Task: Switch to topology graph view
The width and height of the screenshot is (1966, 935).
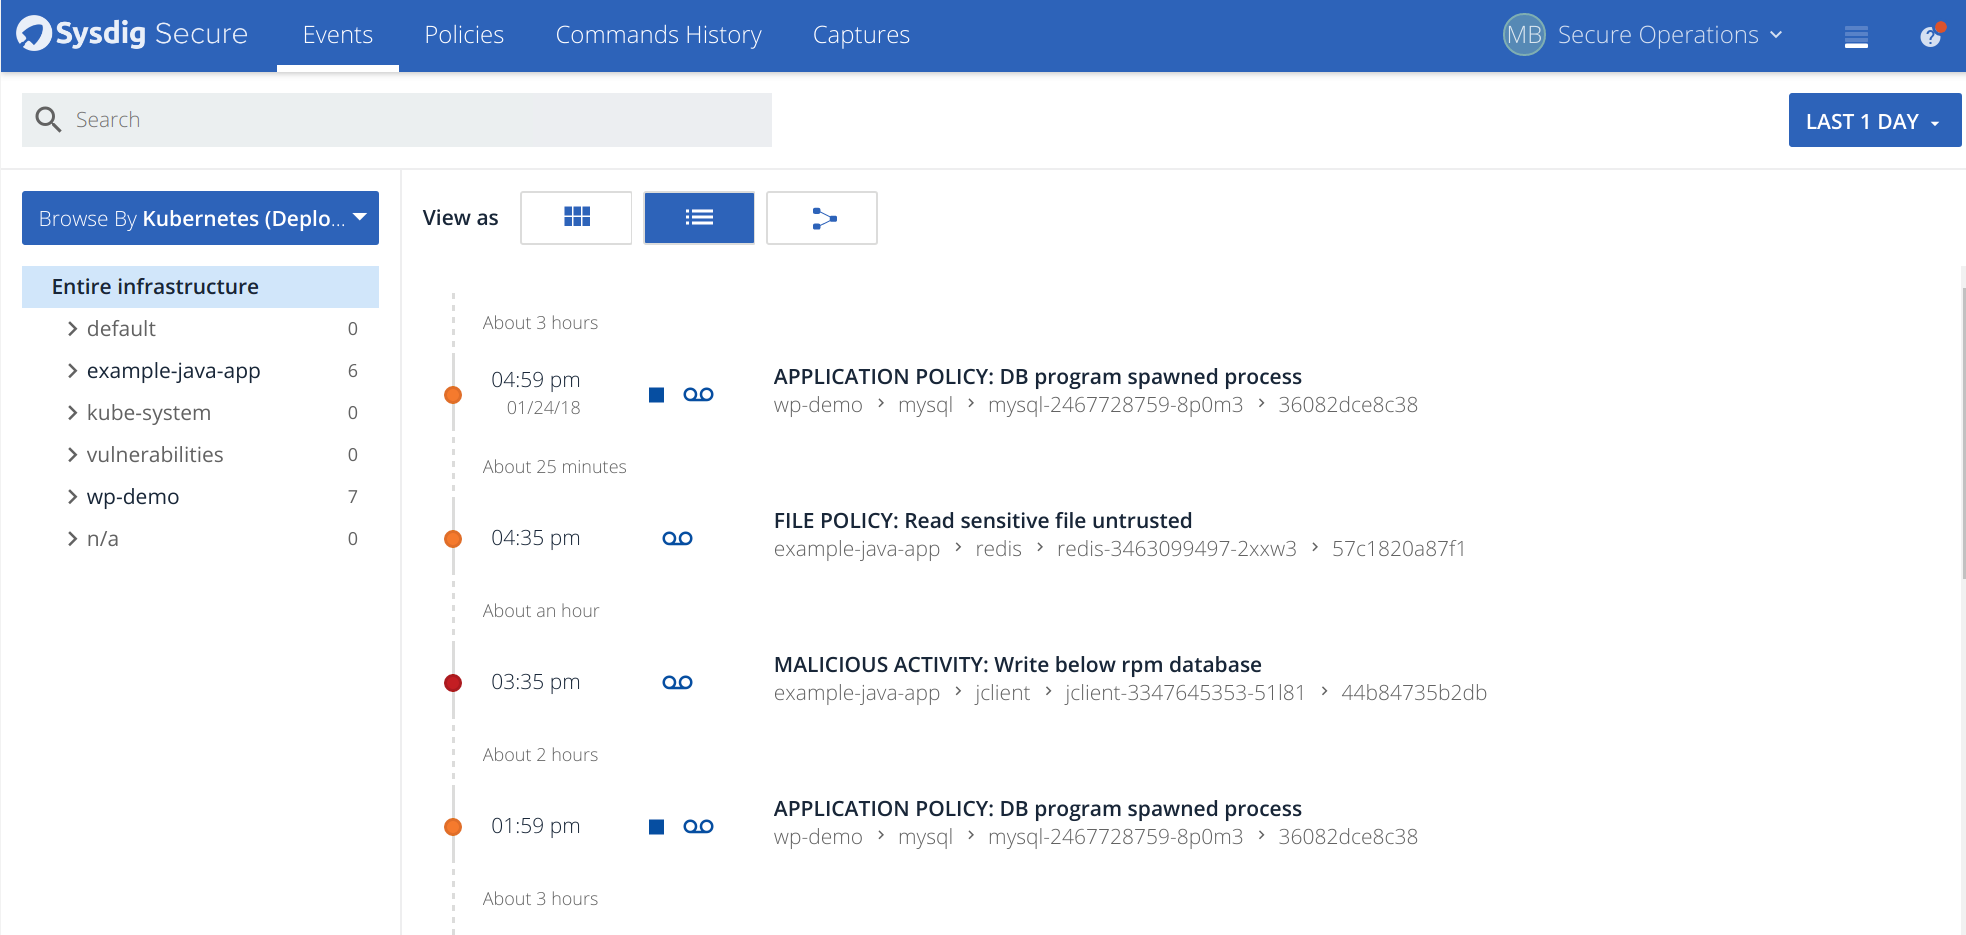Action: [822, 217]
